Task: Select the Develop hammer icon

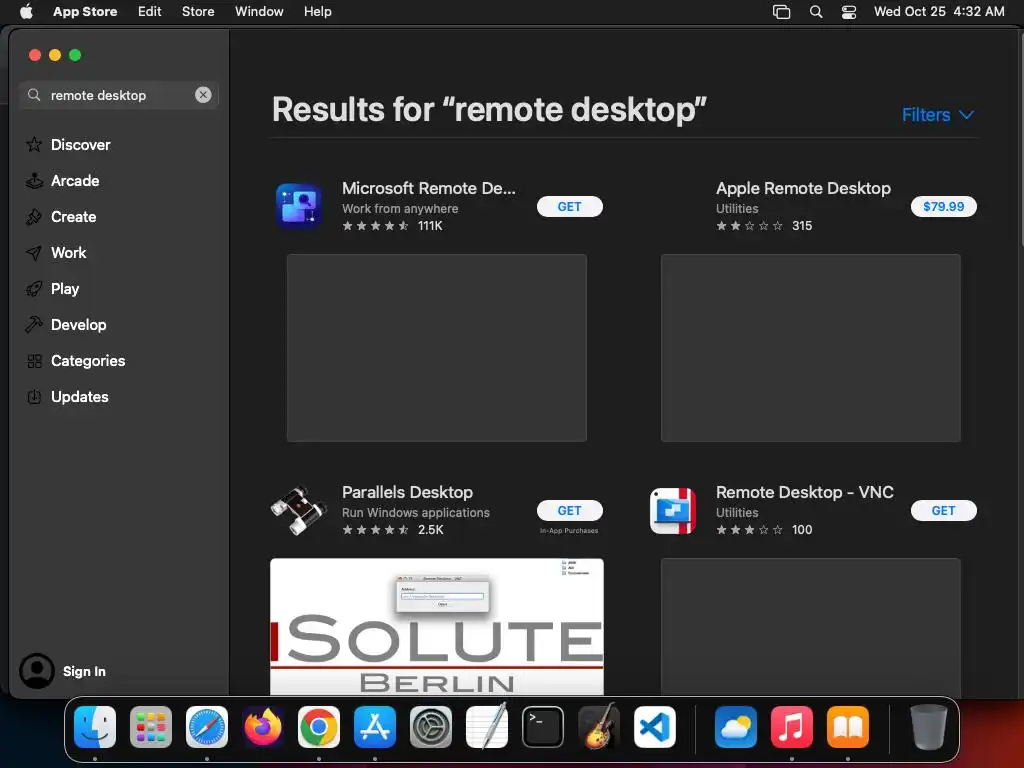Action: 34,325
